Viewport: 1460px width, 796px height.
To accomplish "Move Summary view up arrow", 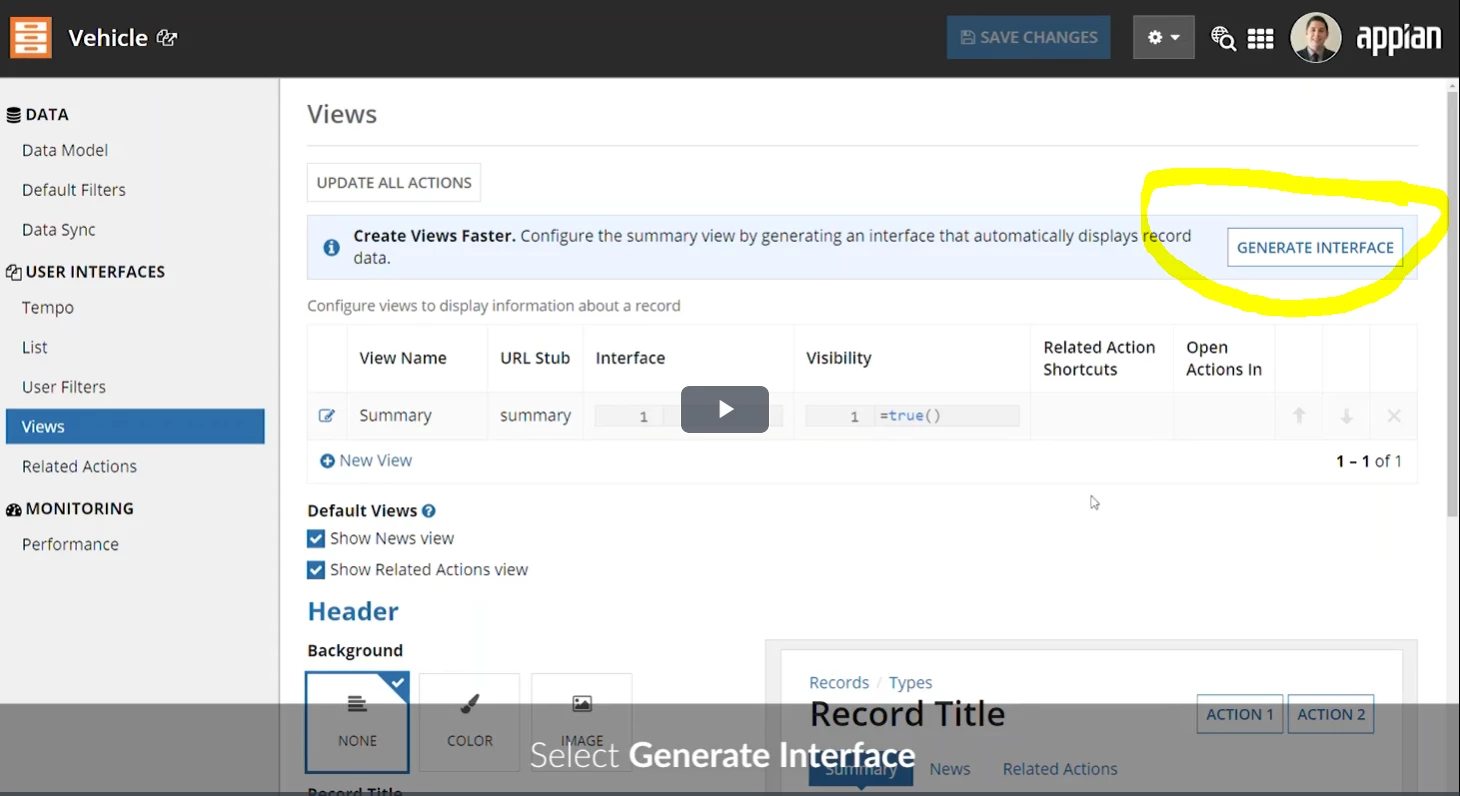I will point(1299,416).
